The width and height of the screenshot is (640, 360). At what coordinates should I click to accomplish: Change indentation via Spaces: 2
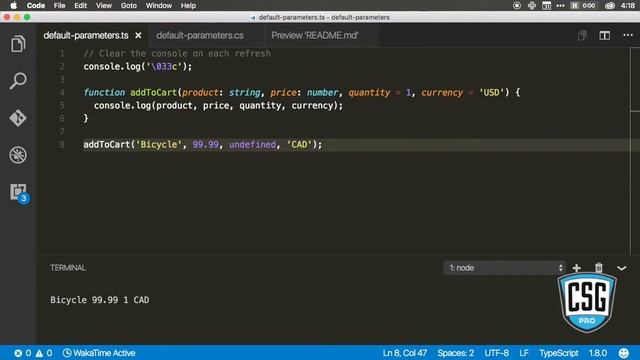coord(456,353)
